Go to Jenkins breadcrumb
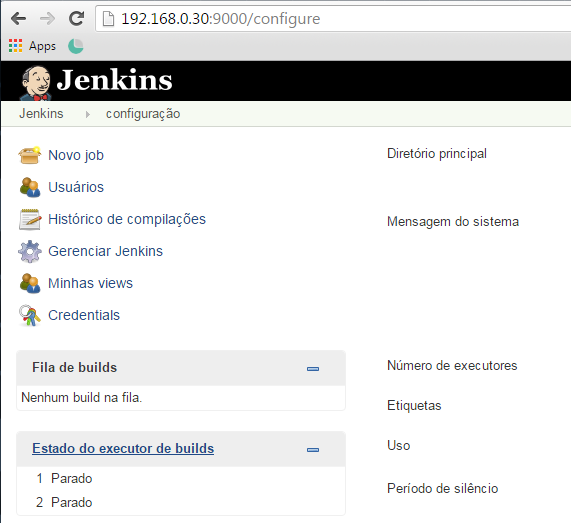 pos(41,114)
